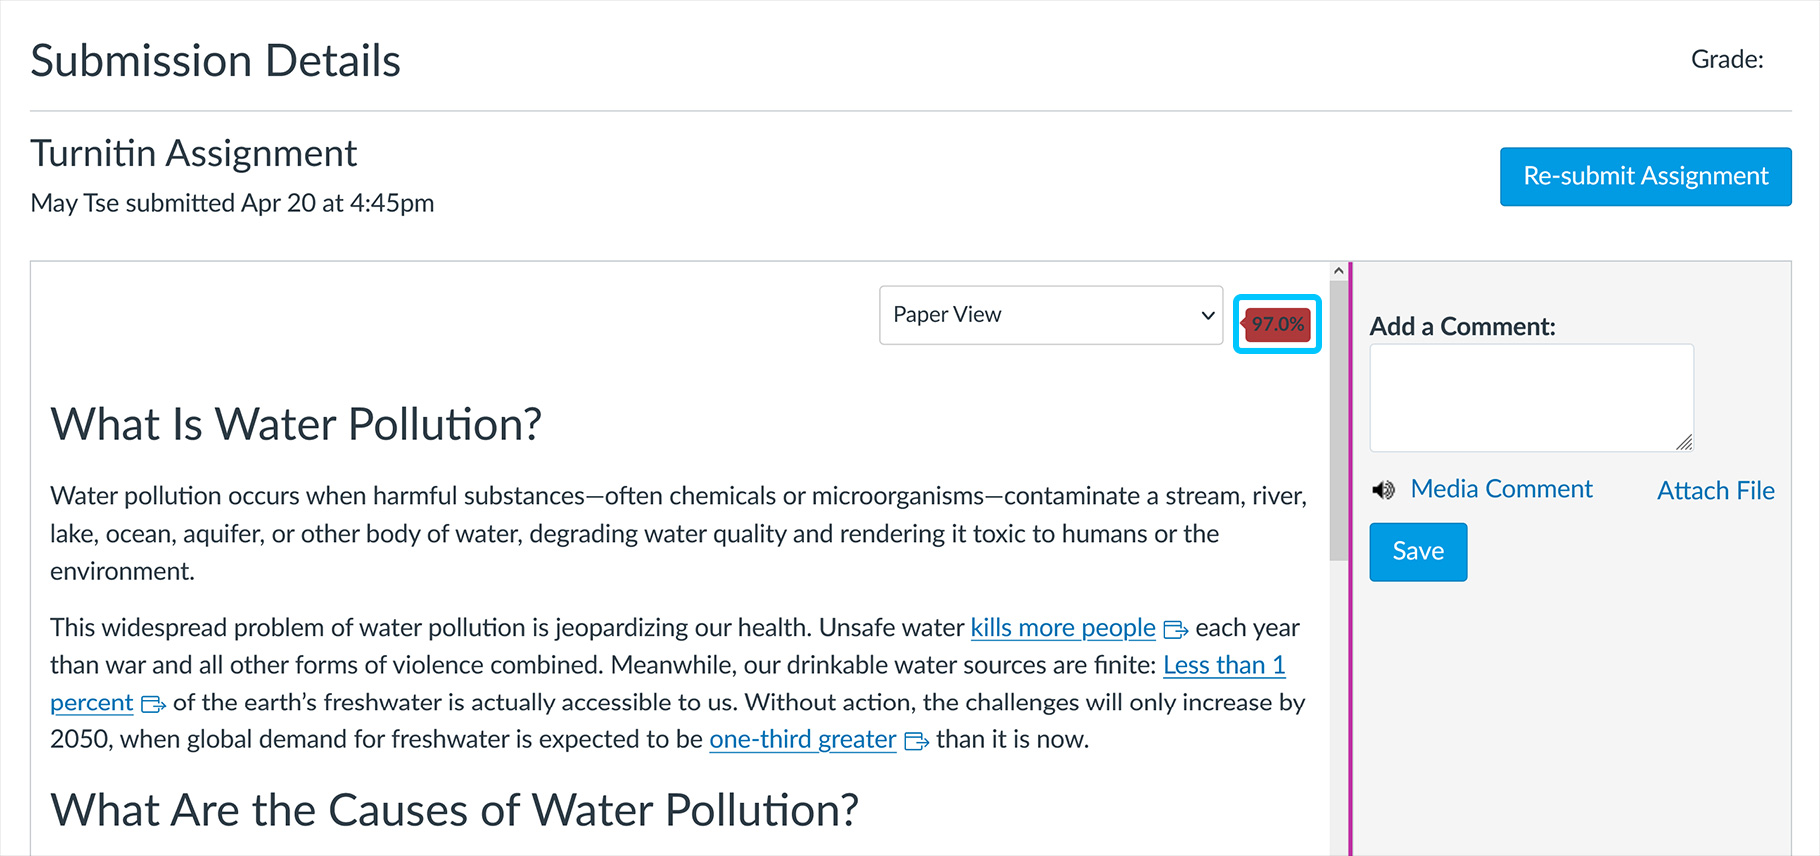
Task: Open the 97.0% Turnitin similarity report badge
Action: tap(1277, 324)
